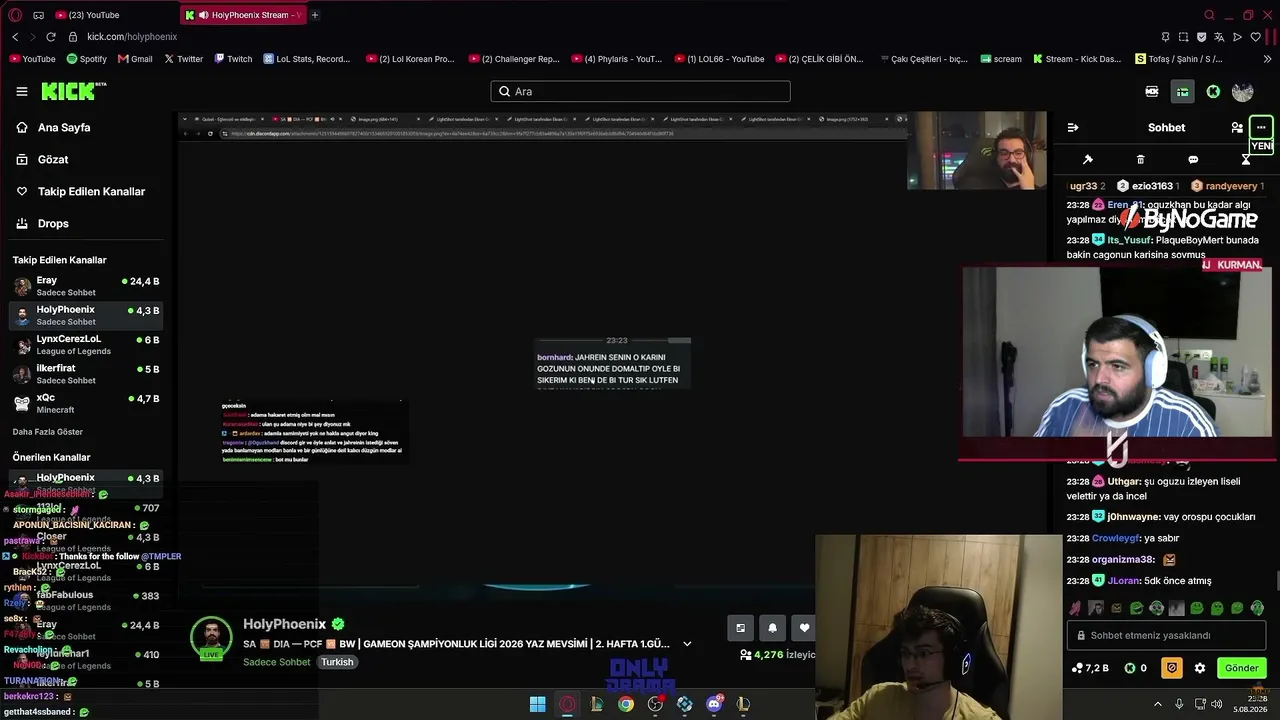
Task: Open Google Chrome from the taskbar
Action: pyautogui.click(x=626, y=704)
